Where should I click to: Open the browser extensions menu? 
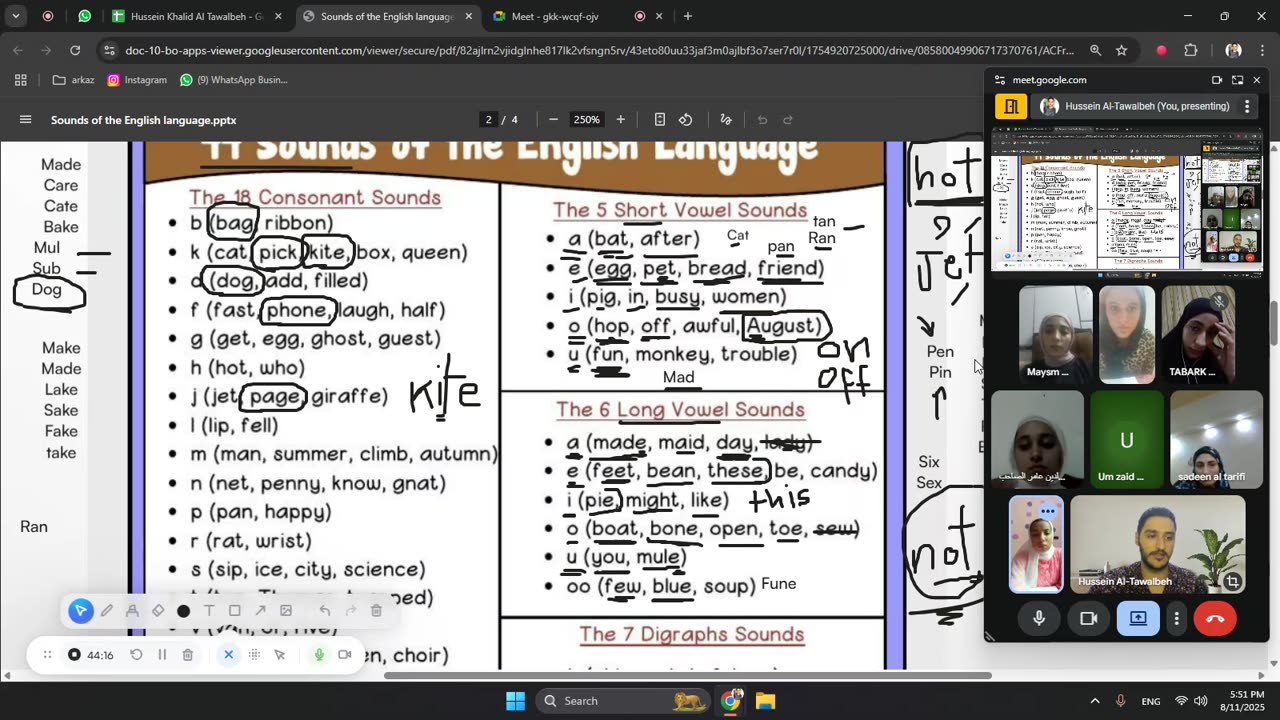point(1191,50)
